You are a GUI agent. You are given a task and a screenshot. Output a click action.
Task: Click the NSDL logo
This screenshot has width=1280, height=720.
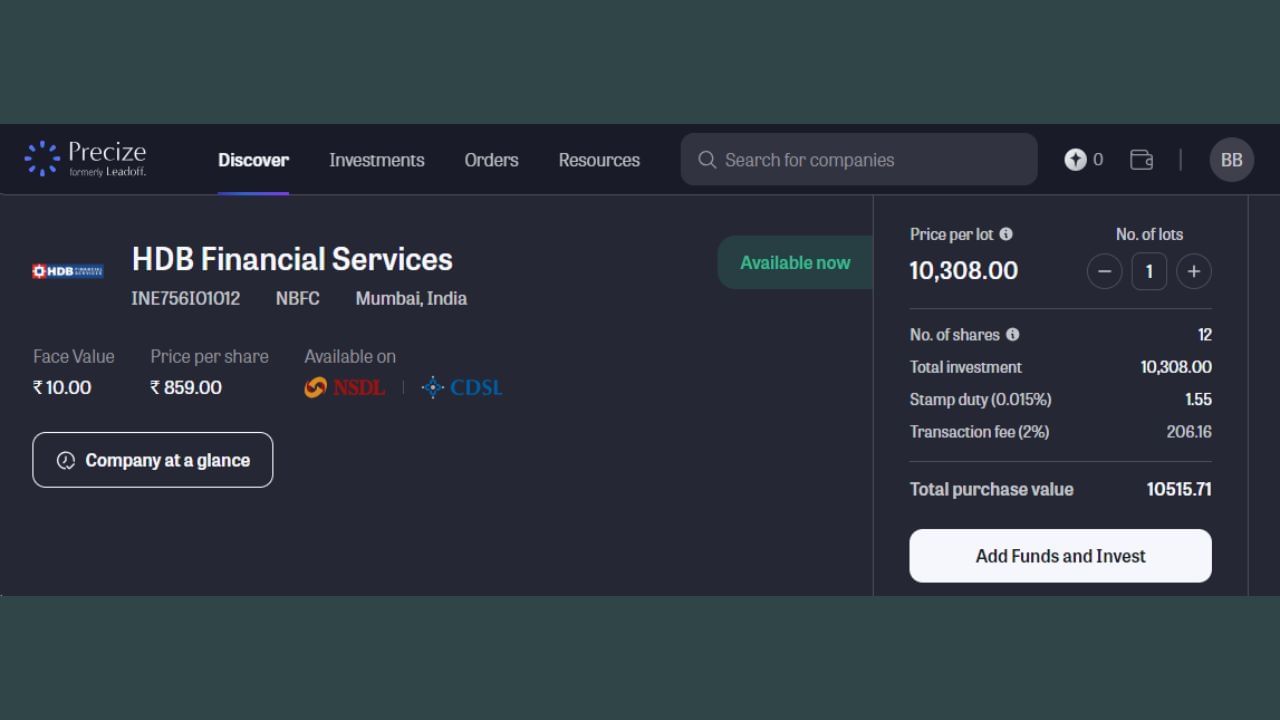345,388
